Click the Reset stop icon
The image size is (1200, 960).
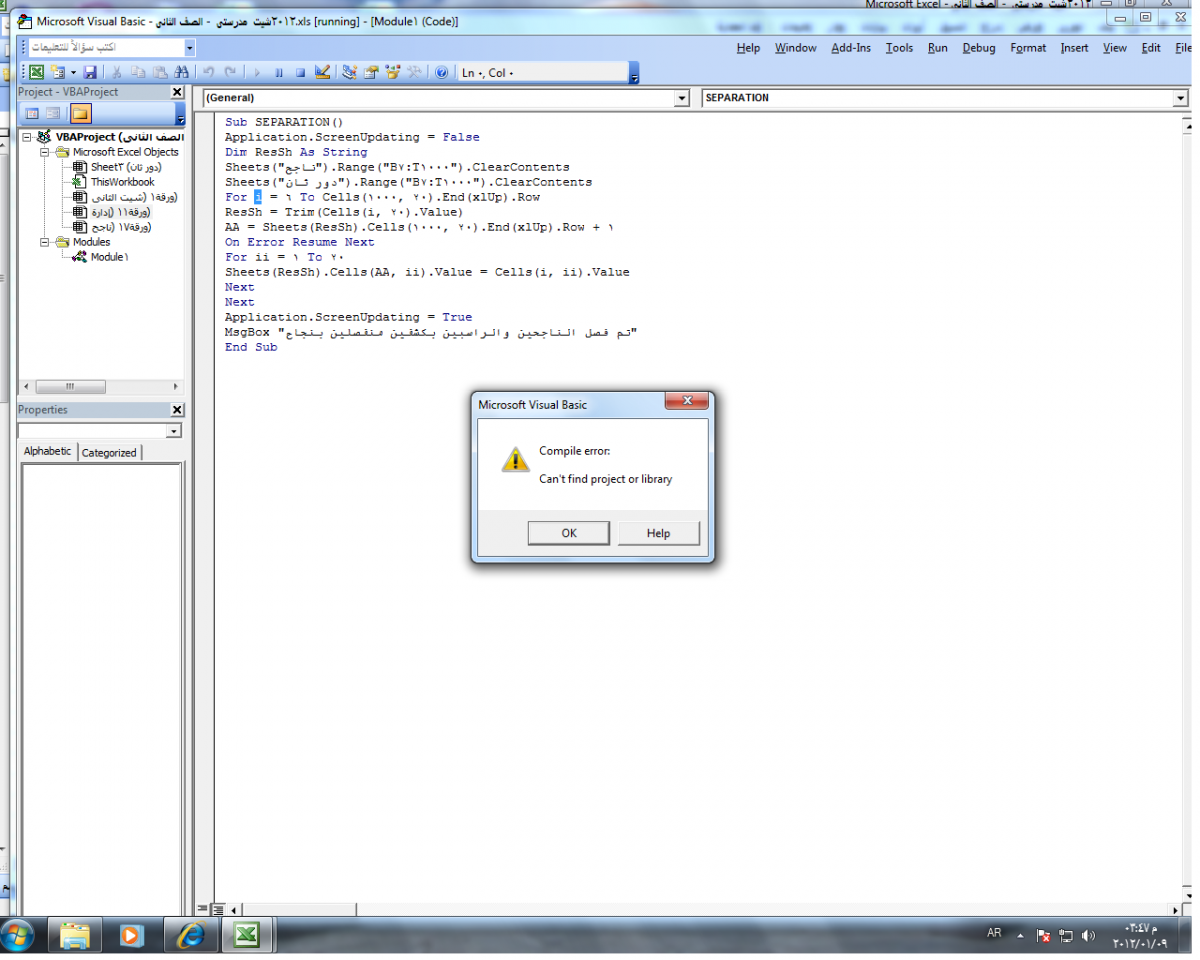pyautogui.click(x=300, y=72)
